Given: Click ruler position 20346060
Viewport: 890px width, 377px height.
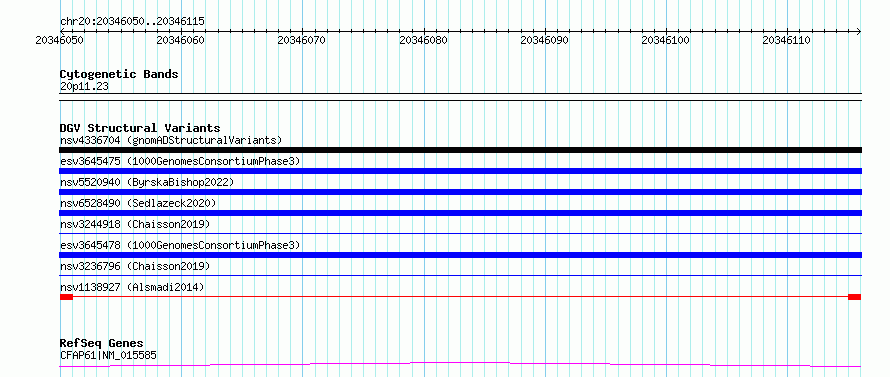Looking at the screenshot, I should (180, 40).
